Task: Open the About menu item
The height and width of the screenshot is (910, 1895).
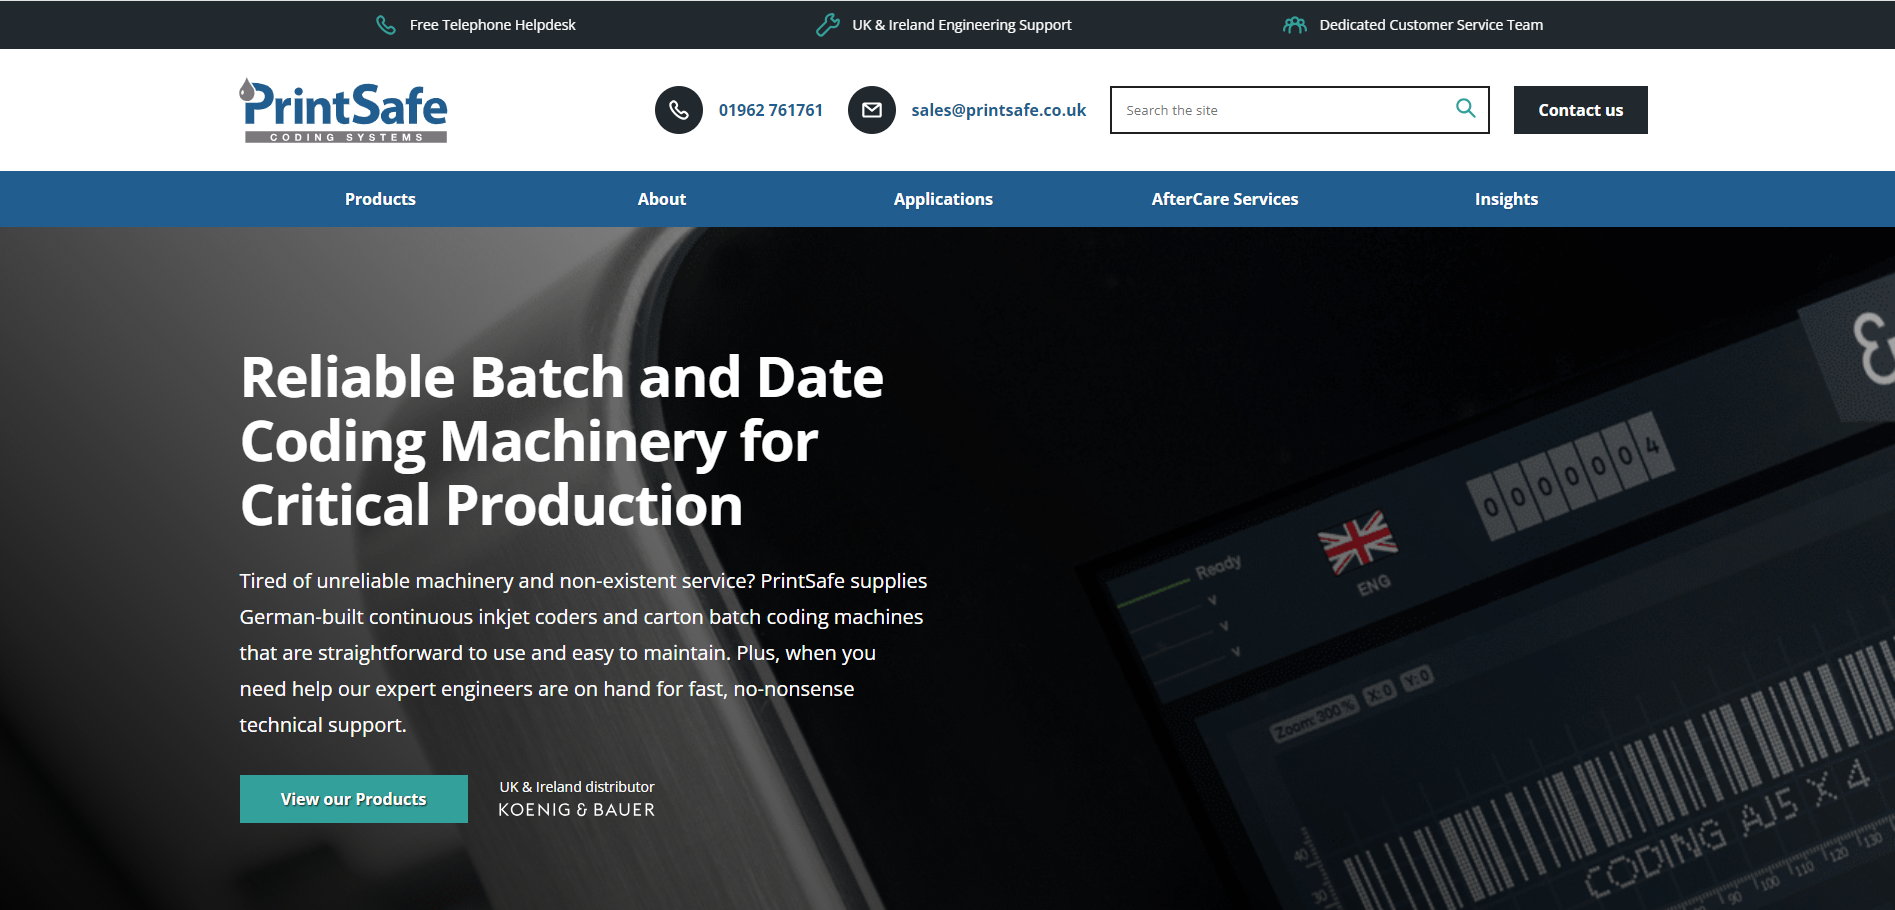Action: (661, 199)
